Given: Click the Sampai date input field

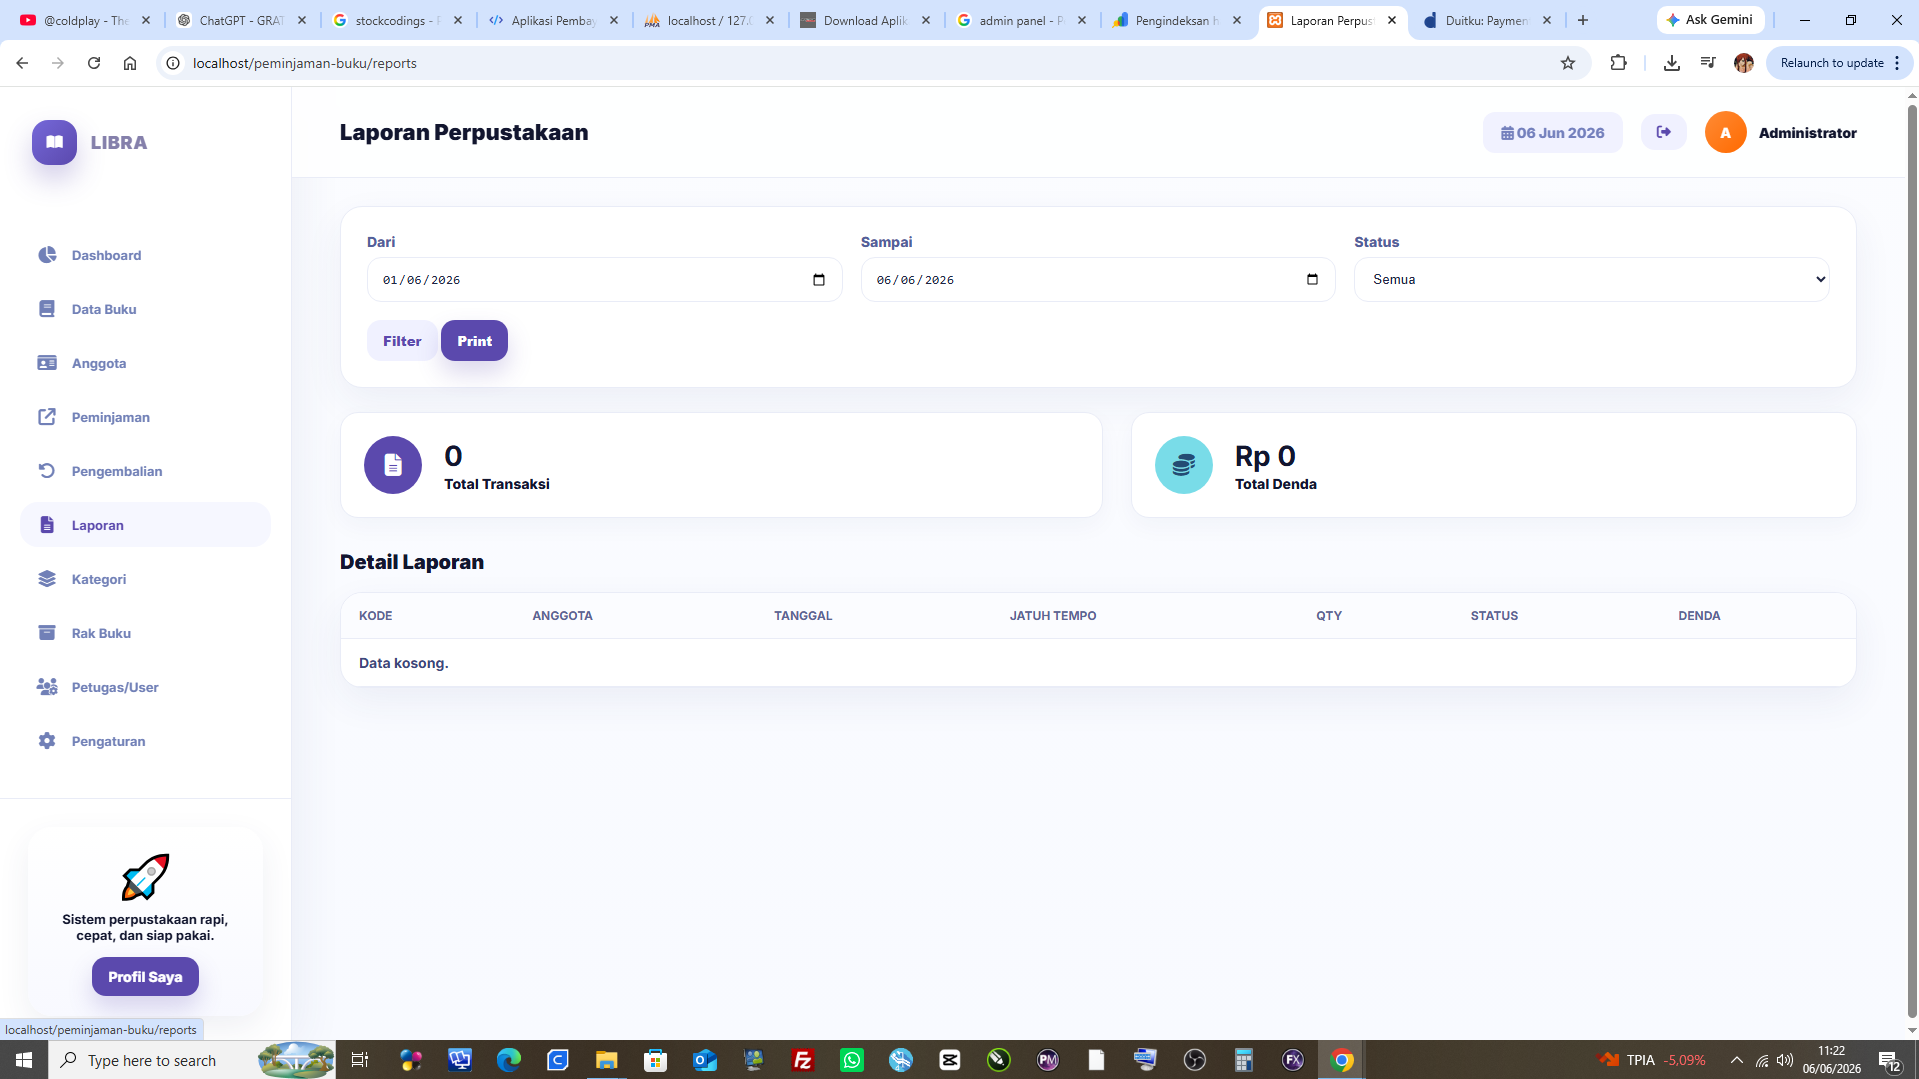Looking at the screenshot, I should 1098,280.
